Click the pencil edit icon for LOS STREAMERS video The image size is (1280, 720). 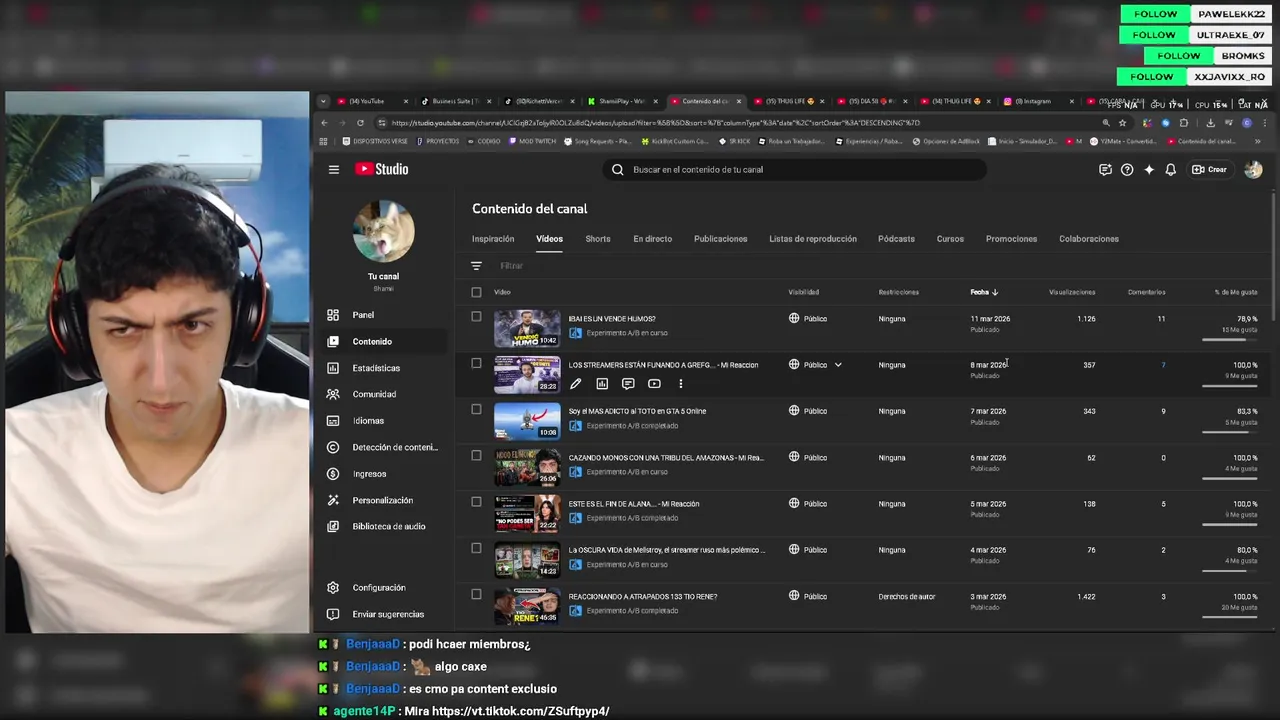pos(576,384)
